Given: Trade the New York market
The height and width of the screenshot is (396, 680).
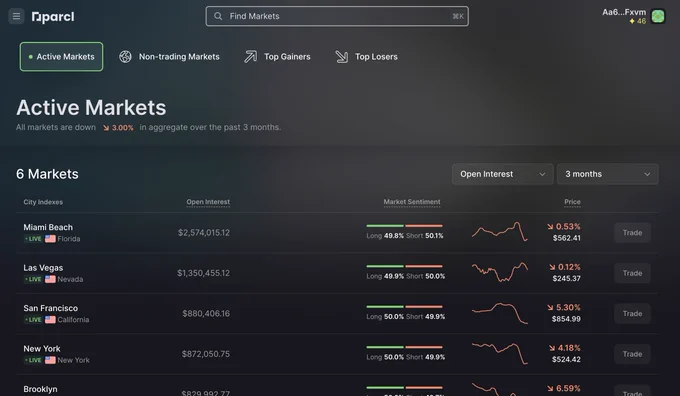Looking at the screenshot, I should click(x=632, y=354).
